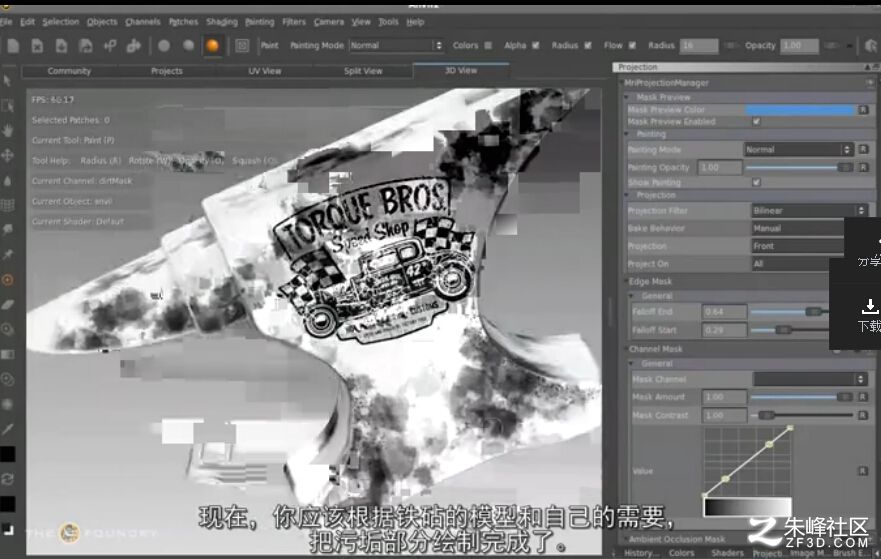Select the four-arrow Move tool
Screen dimensions: 881x559
[x=7, y=155]
